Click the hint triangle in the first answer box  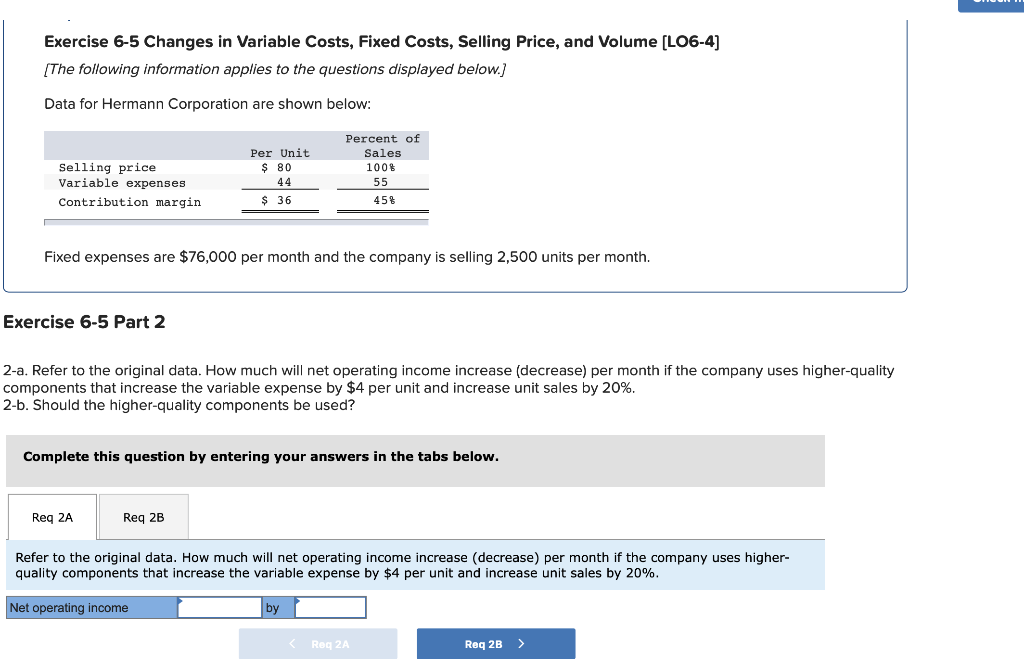pos(180,602)
